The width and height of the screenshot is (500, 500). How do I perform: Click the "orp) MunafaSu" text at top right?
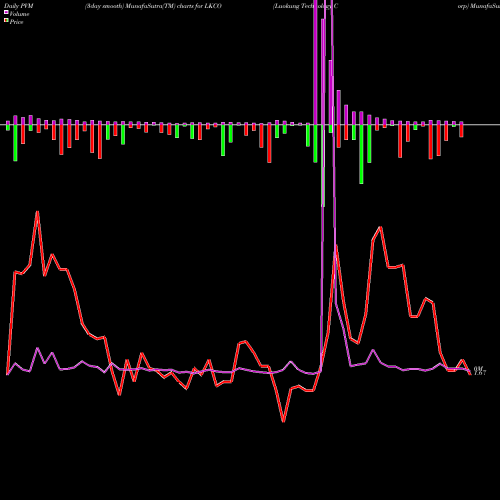[479, 6]
